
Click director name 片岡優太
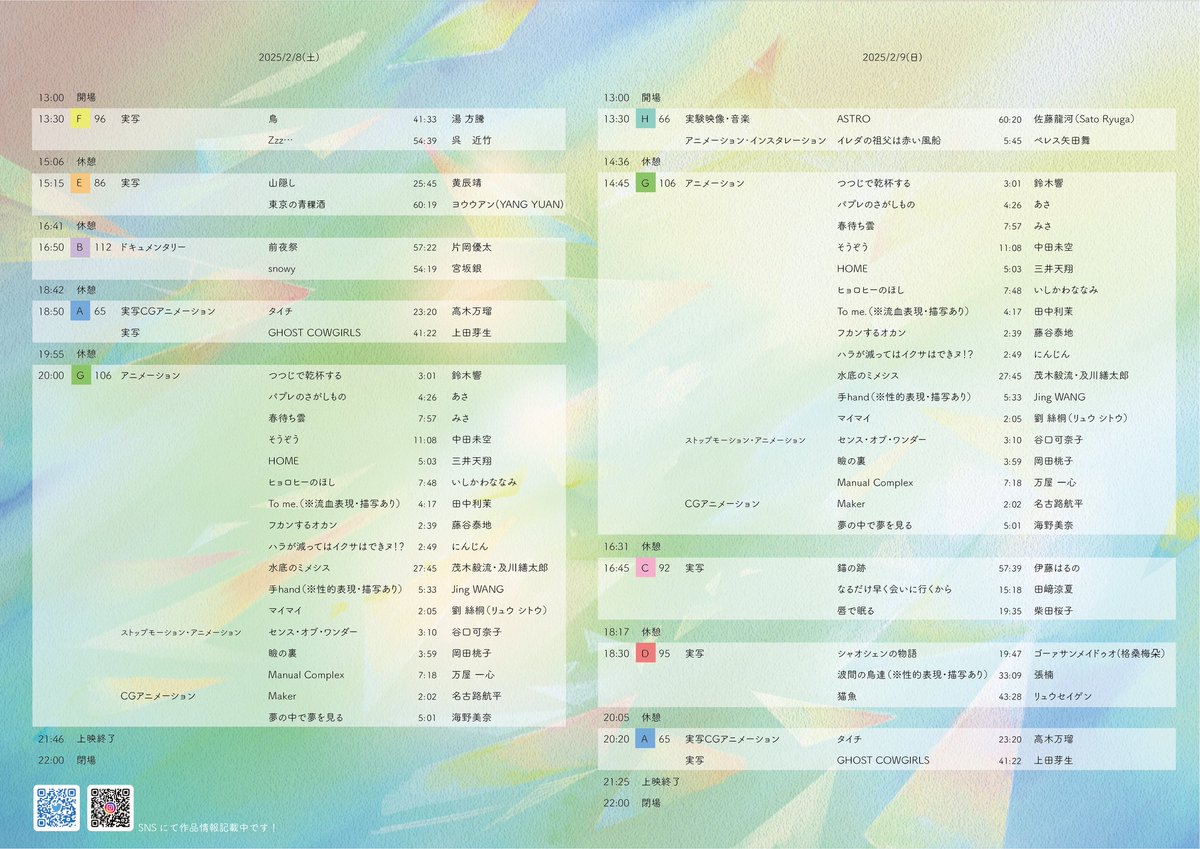(472, 247)
